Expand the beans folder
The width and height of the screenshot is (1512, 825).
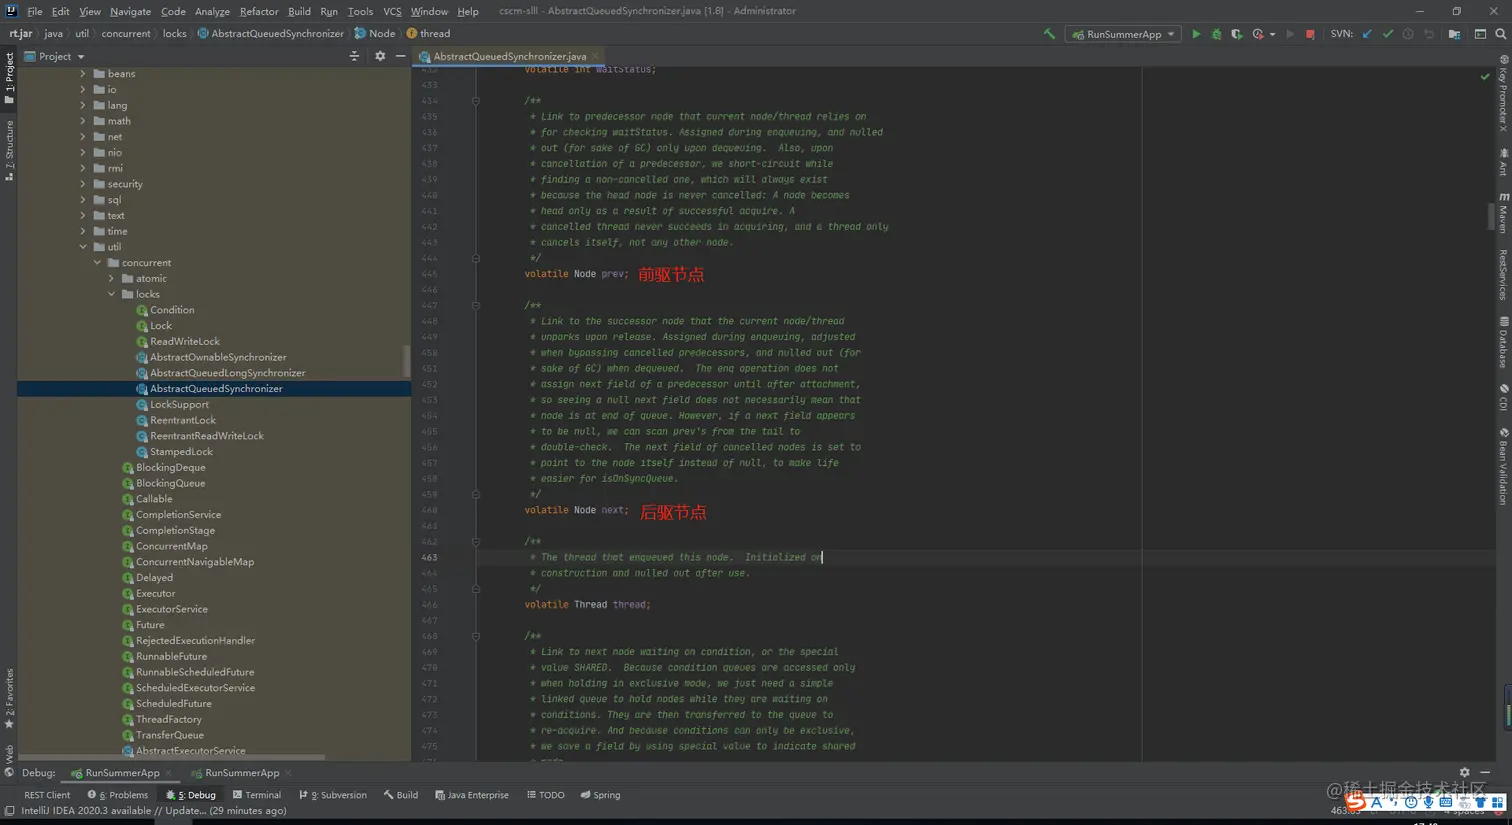point(83,74)
